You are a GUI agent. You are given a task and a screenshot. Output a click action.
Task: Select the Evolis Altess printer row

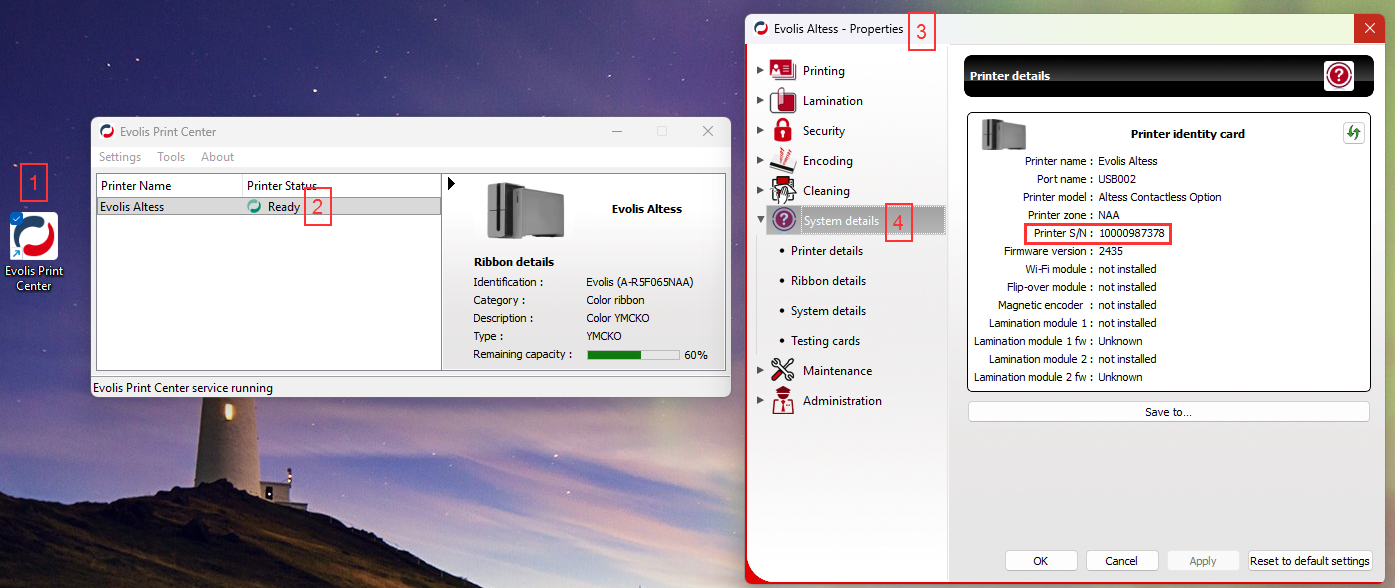[x=268, y=207]
